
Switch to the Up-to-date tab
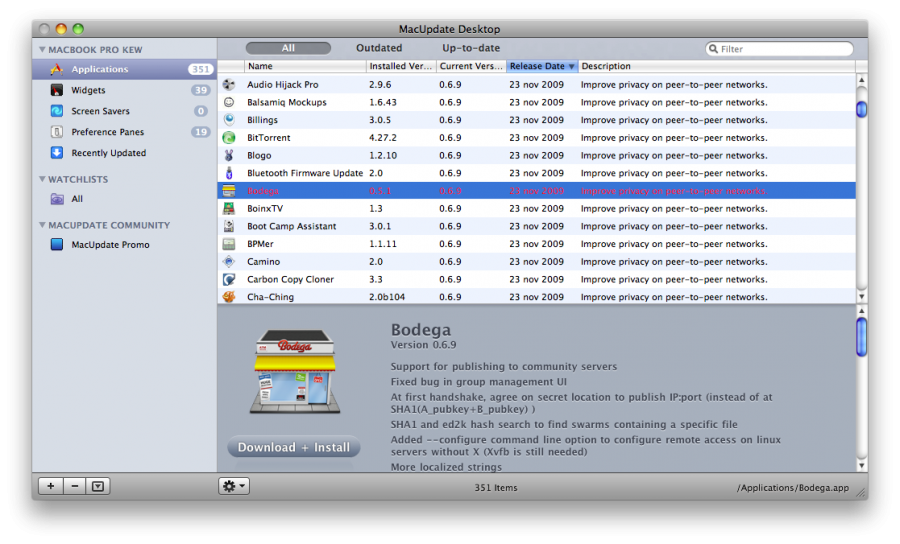(471, 48)
